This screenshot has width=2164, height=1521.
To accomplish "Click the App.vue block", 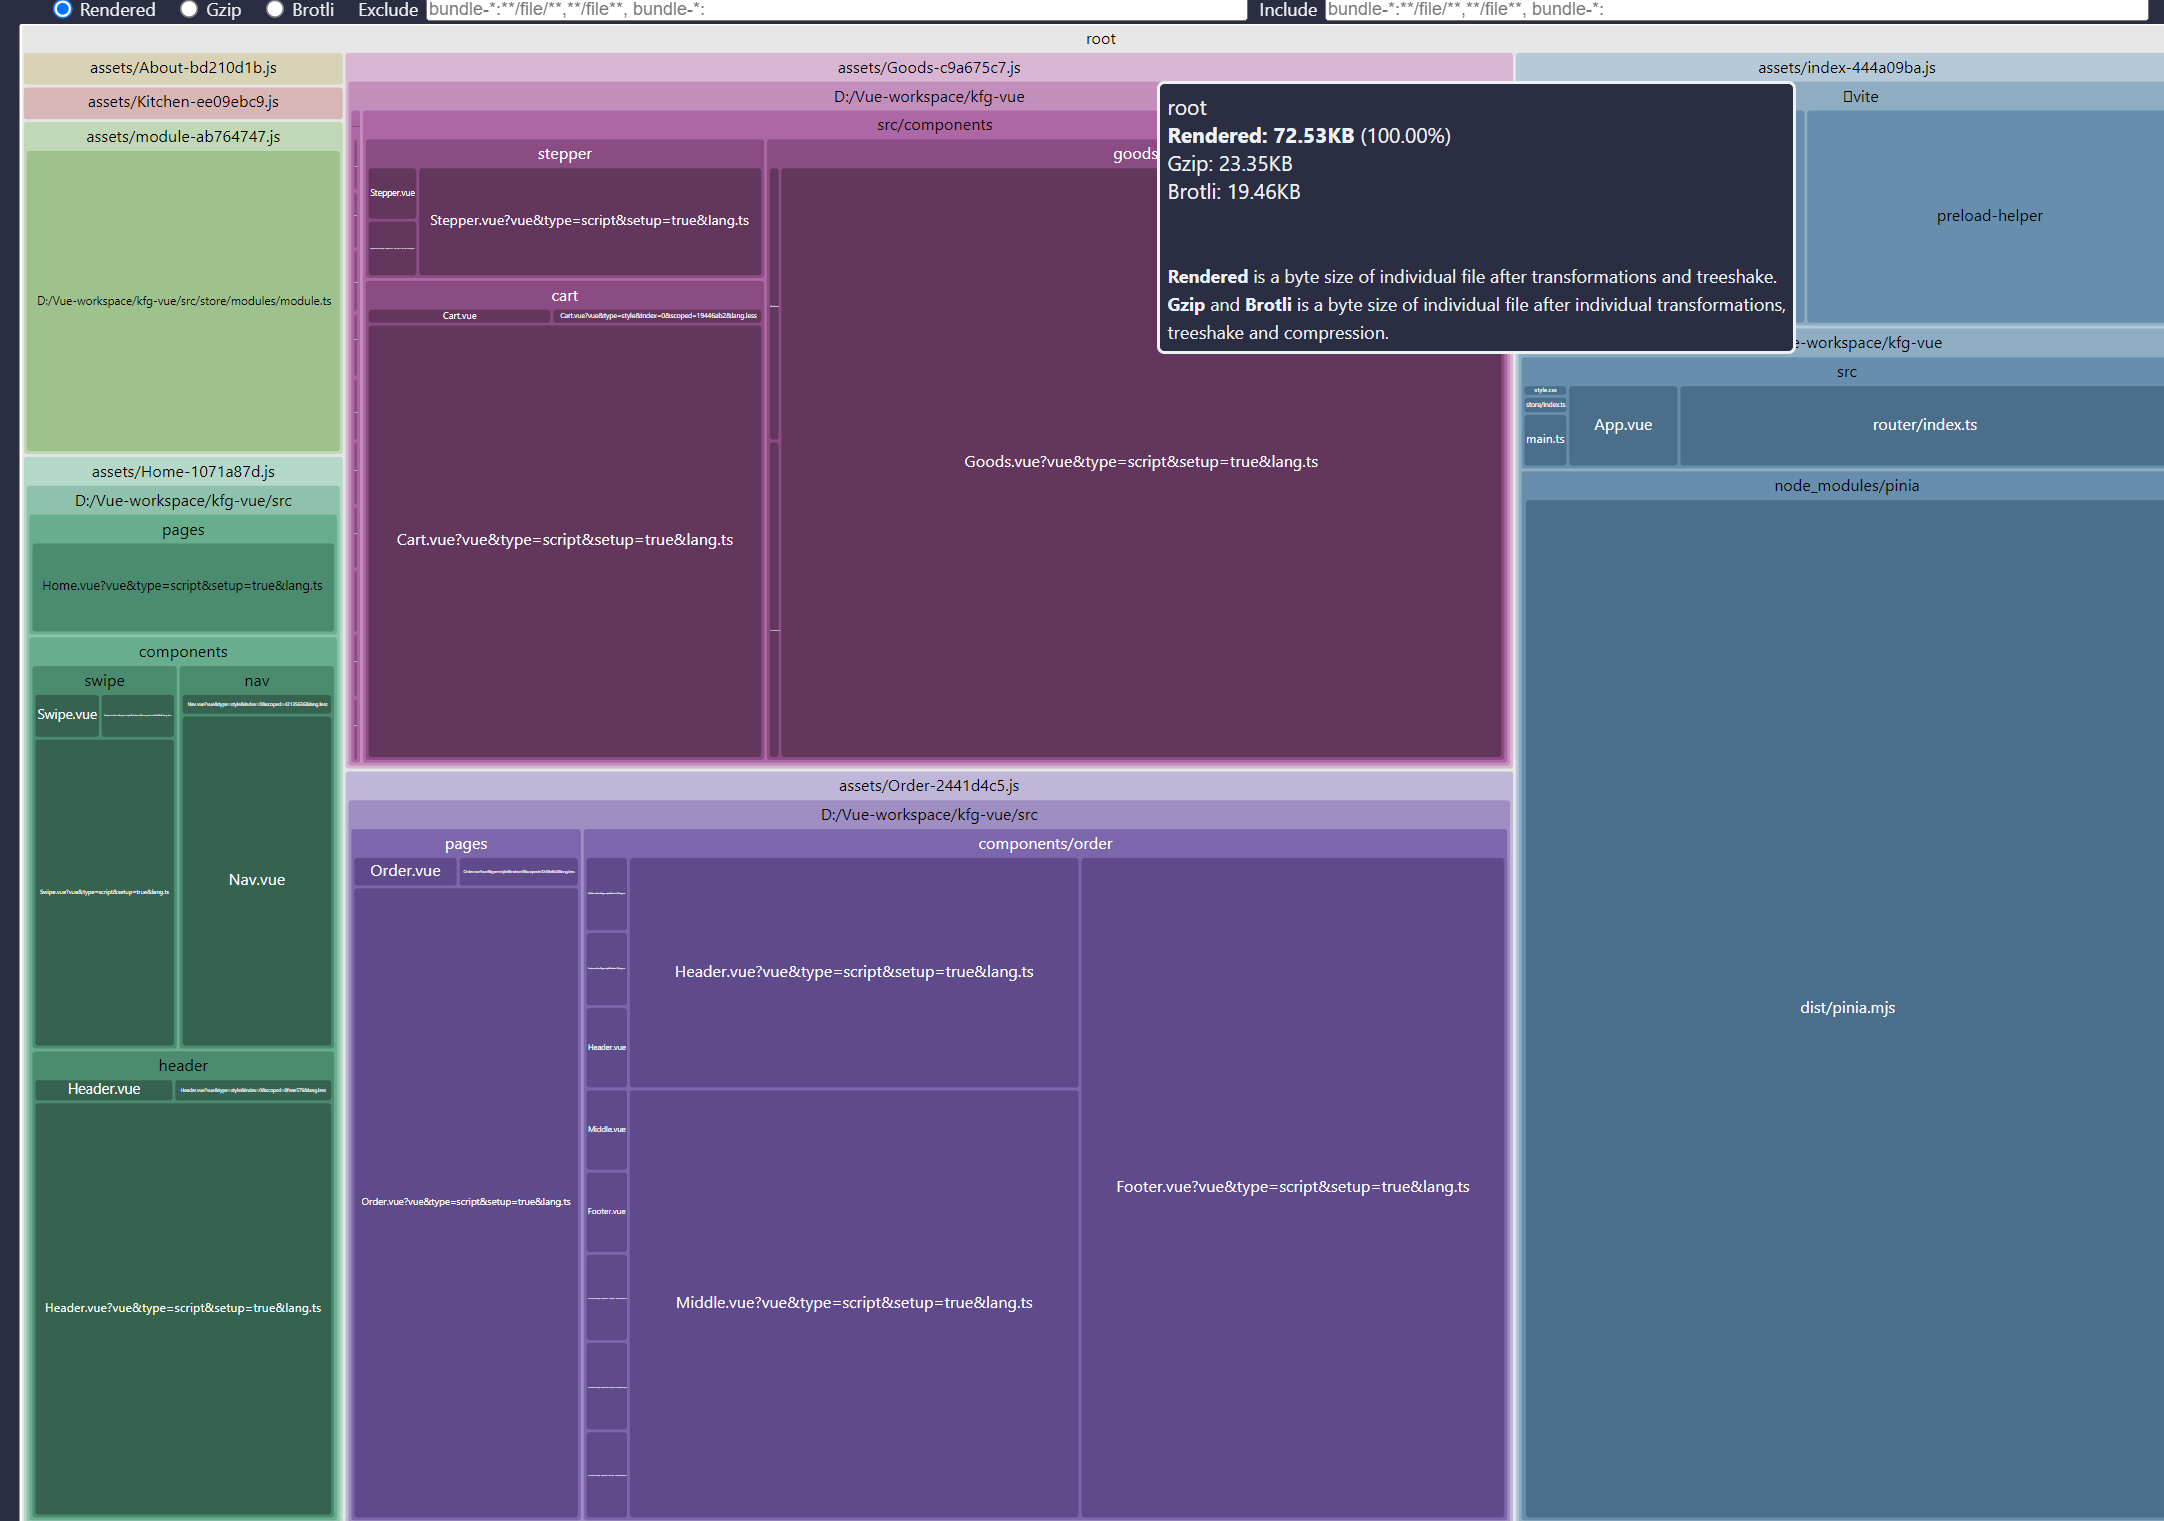I will 1622,425.
